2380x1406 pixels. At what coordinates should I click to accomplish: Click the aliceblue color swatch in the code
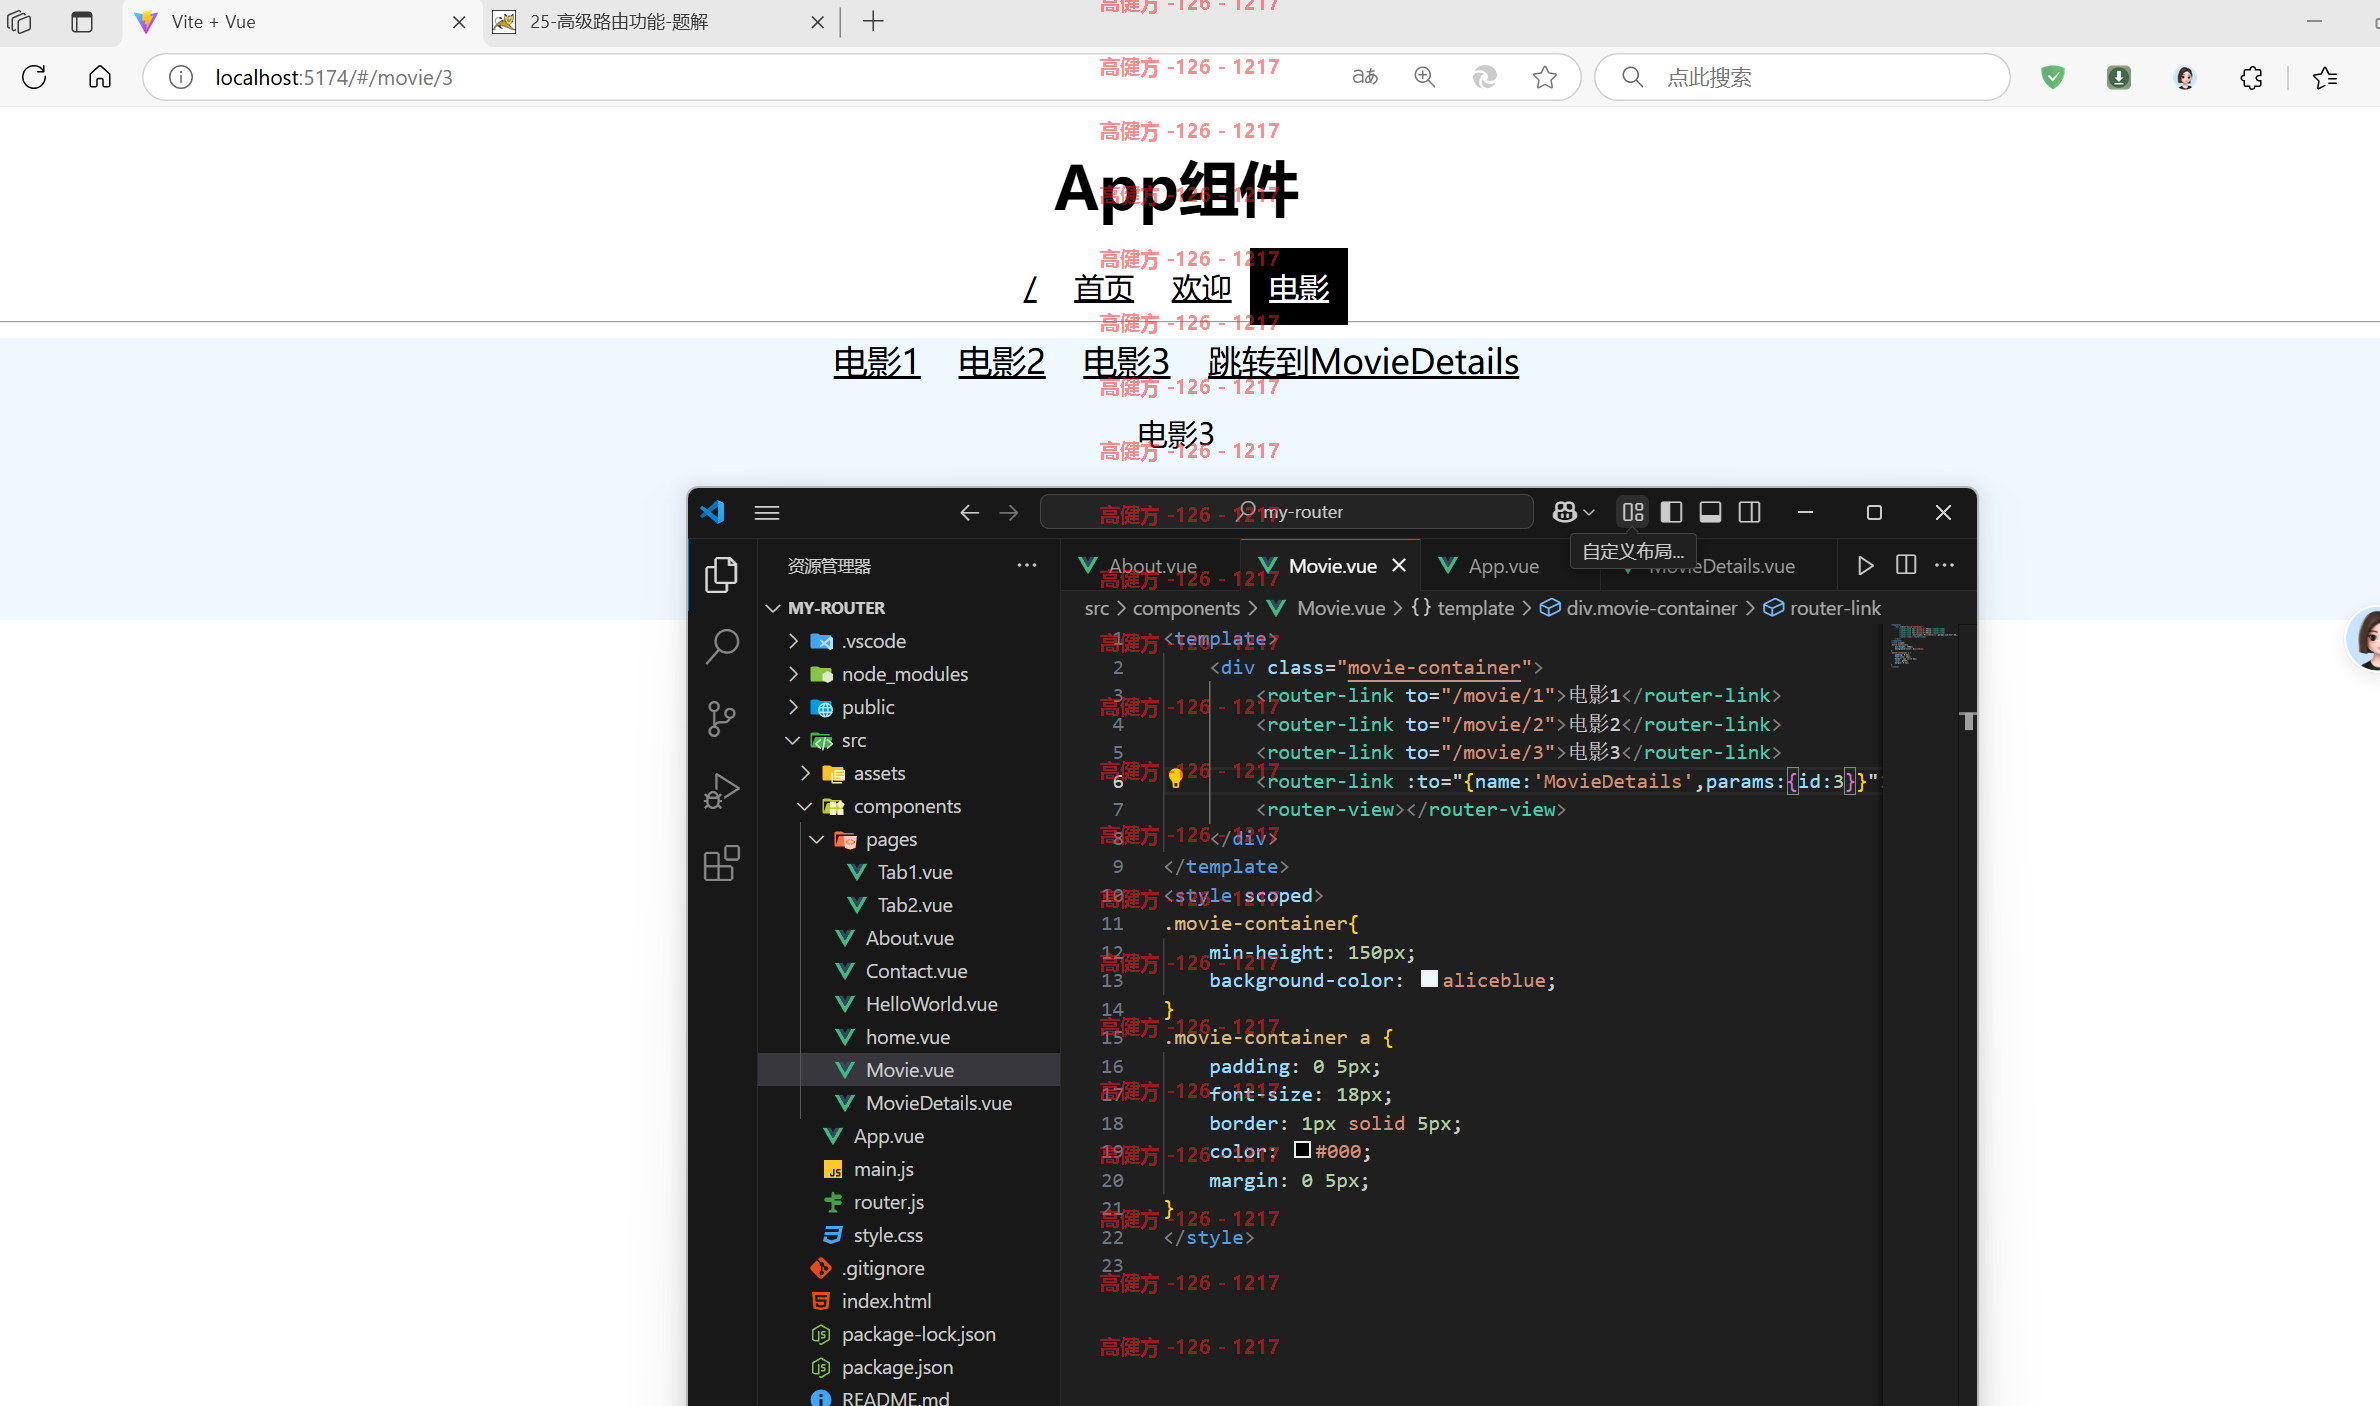pyautogui.click(x=1429, y=979)
